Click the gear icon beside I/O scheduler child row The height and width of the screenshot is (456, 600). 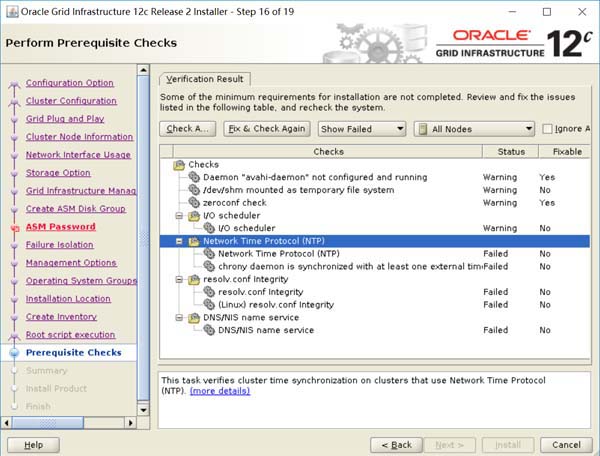point(209,228)
